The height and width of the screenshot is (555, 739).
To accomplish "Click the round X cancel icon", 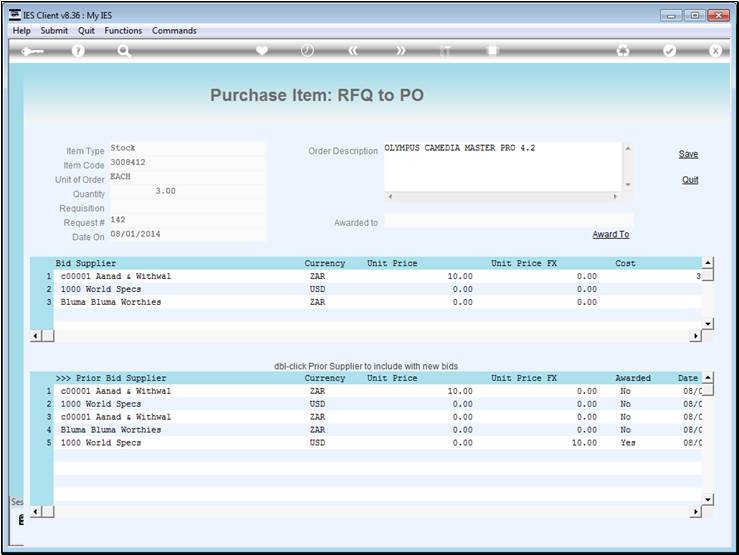I will coord(715,50).
